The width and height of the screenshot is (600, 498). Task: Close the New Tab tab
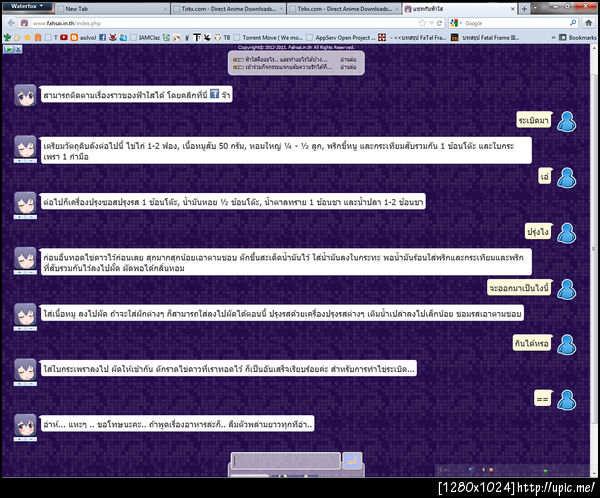165,8
